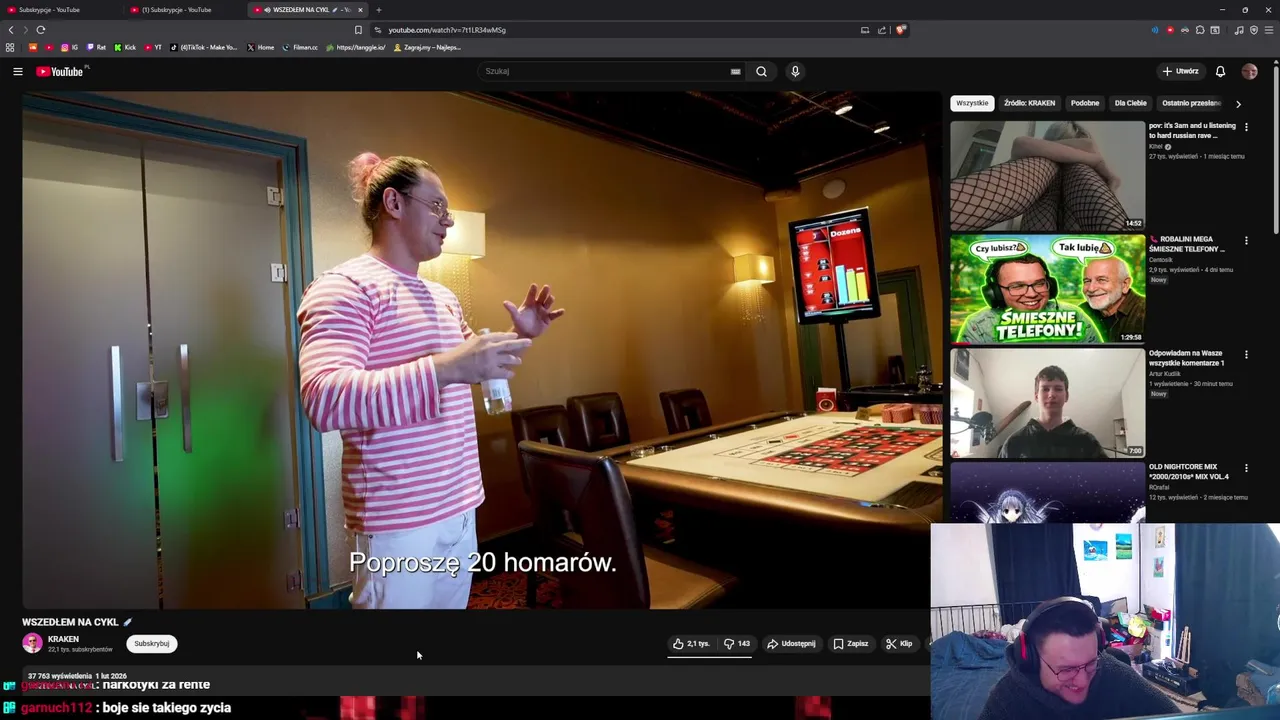Open the Kick bookmark
The height and width of the screenshot is (720, 1280).
[x=125, y=47]
